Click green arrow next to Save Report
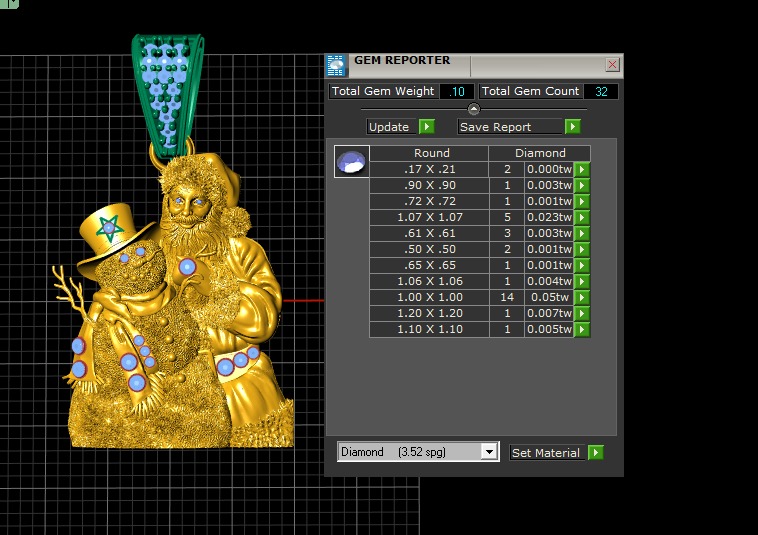The height and width of the screenshot is (535, 758). [x=573, y=127]
